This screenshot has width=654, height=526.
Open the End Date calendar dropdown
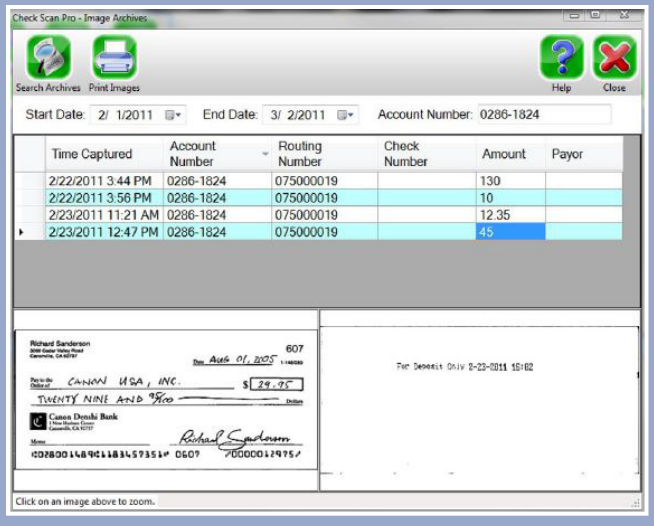(x=346, y=115)
